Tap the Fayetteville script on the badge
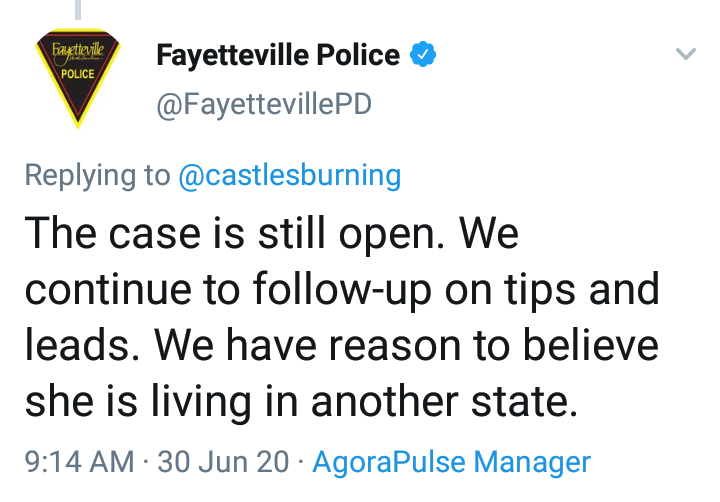This screenshot has height=502, width=720. tap(76, 48)
